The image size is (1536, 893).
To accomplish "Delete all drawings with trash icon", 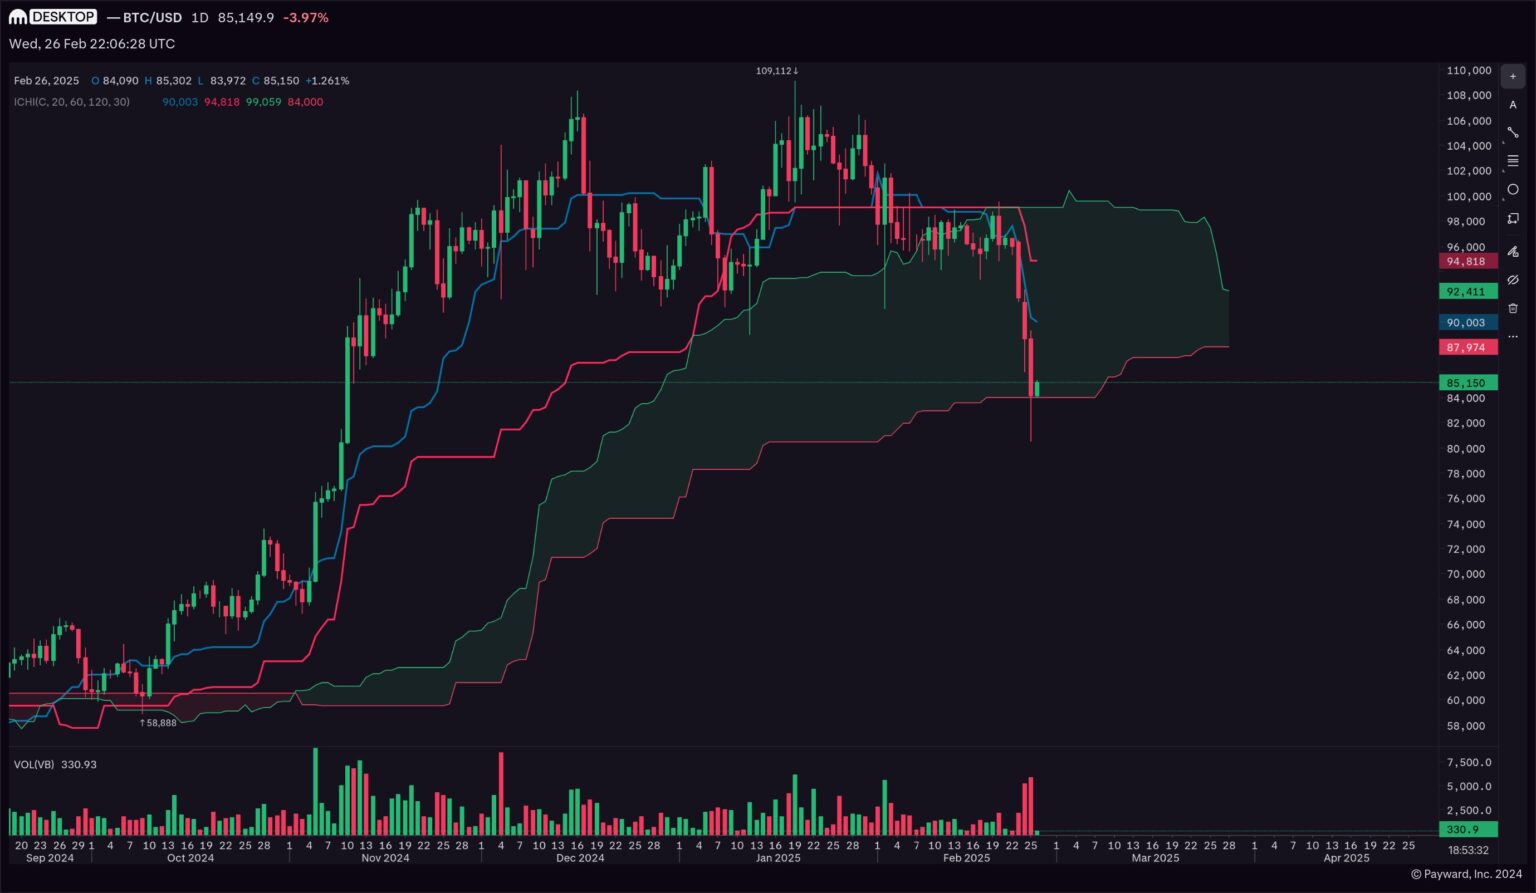I will click(1513, 310).
